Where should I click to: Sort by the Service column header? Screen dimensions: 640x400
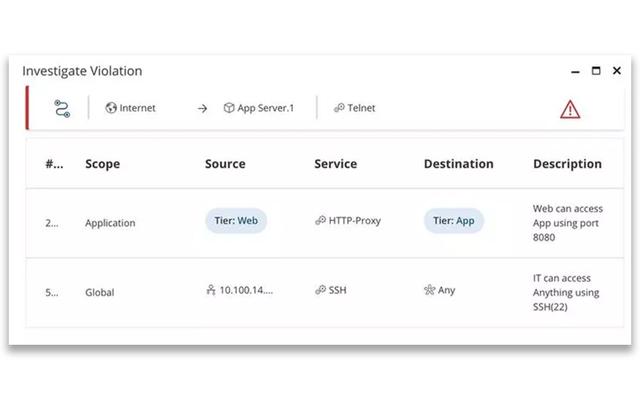click(x=335, y=164)
